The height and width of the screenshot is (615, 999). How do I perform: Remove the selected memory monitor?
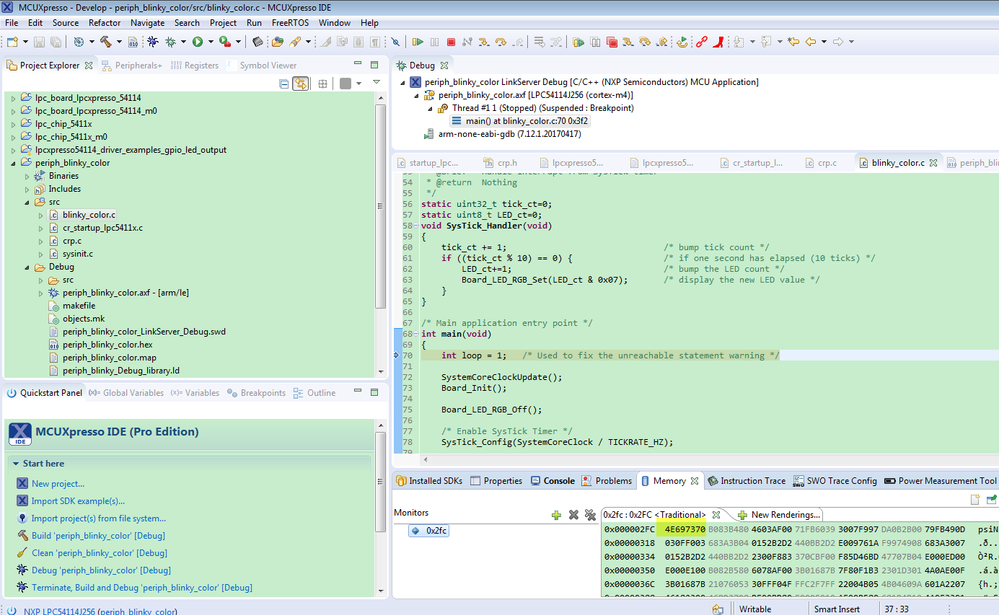[573, 514]
